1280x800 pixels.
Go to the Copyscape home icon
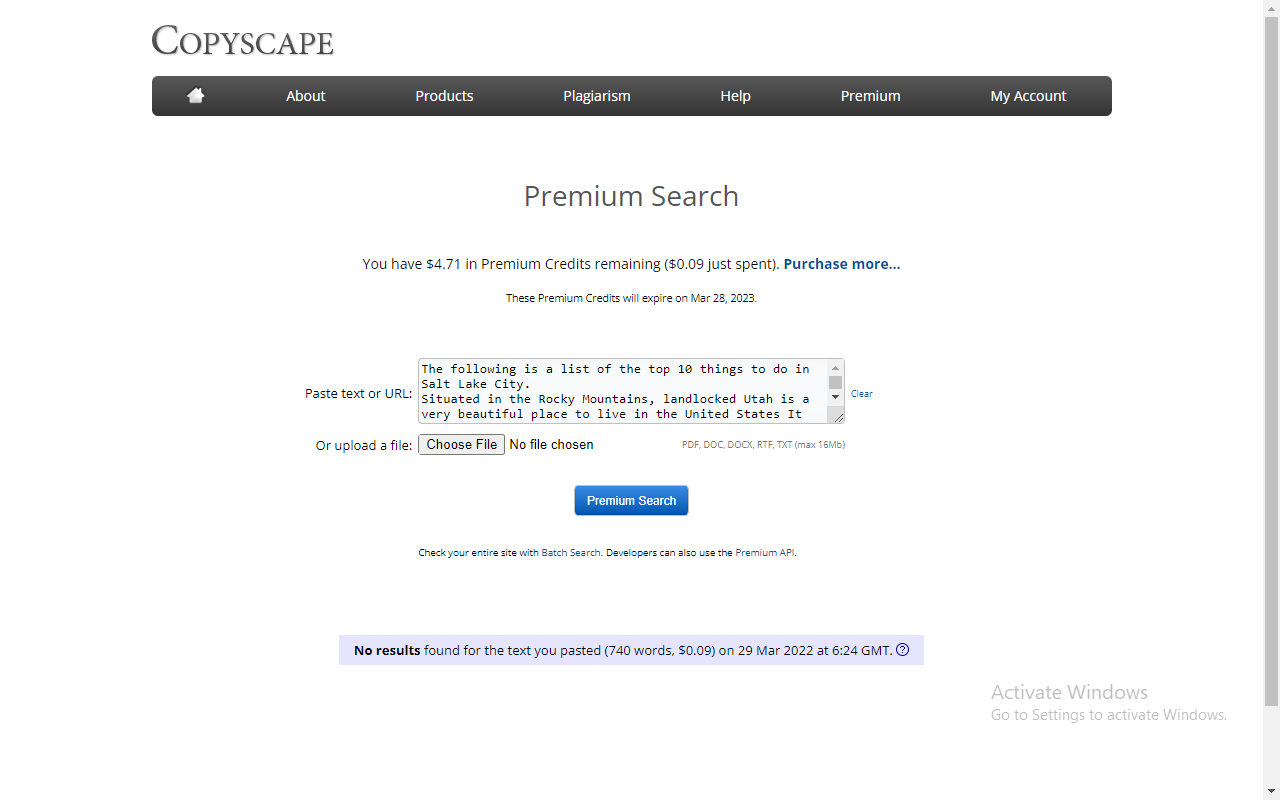point(196,96)
